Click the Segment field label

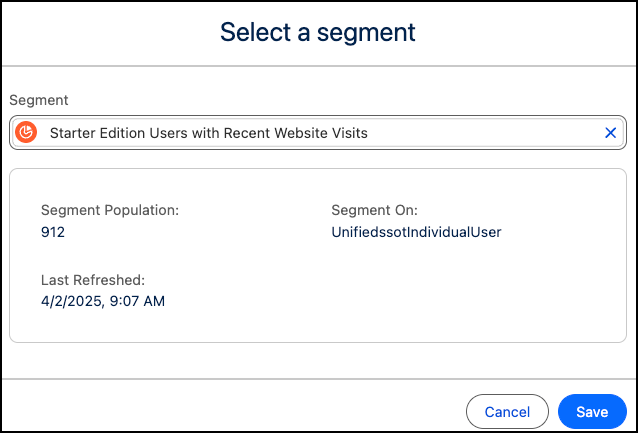click(39, 100)
